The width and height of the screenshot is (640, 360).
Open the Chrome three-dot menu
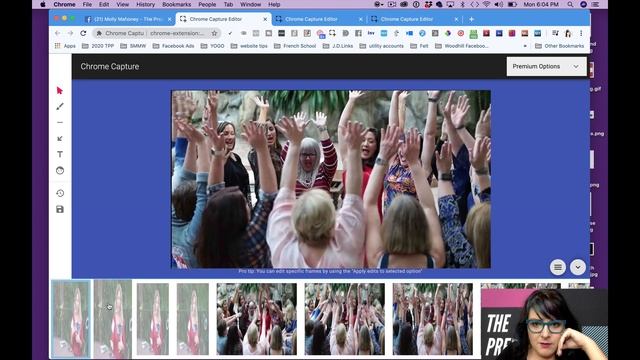click(581, 33)
